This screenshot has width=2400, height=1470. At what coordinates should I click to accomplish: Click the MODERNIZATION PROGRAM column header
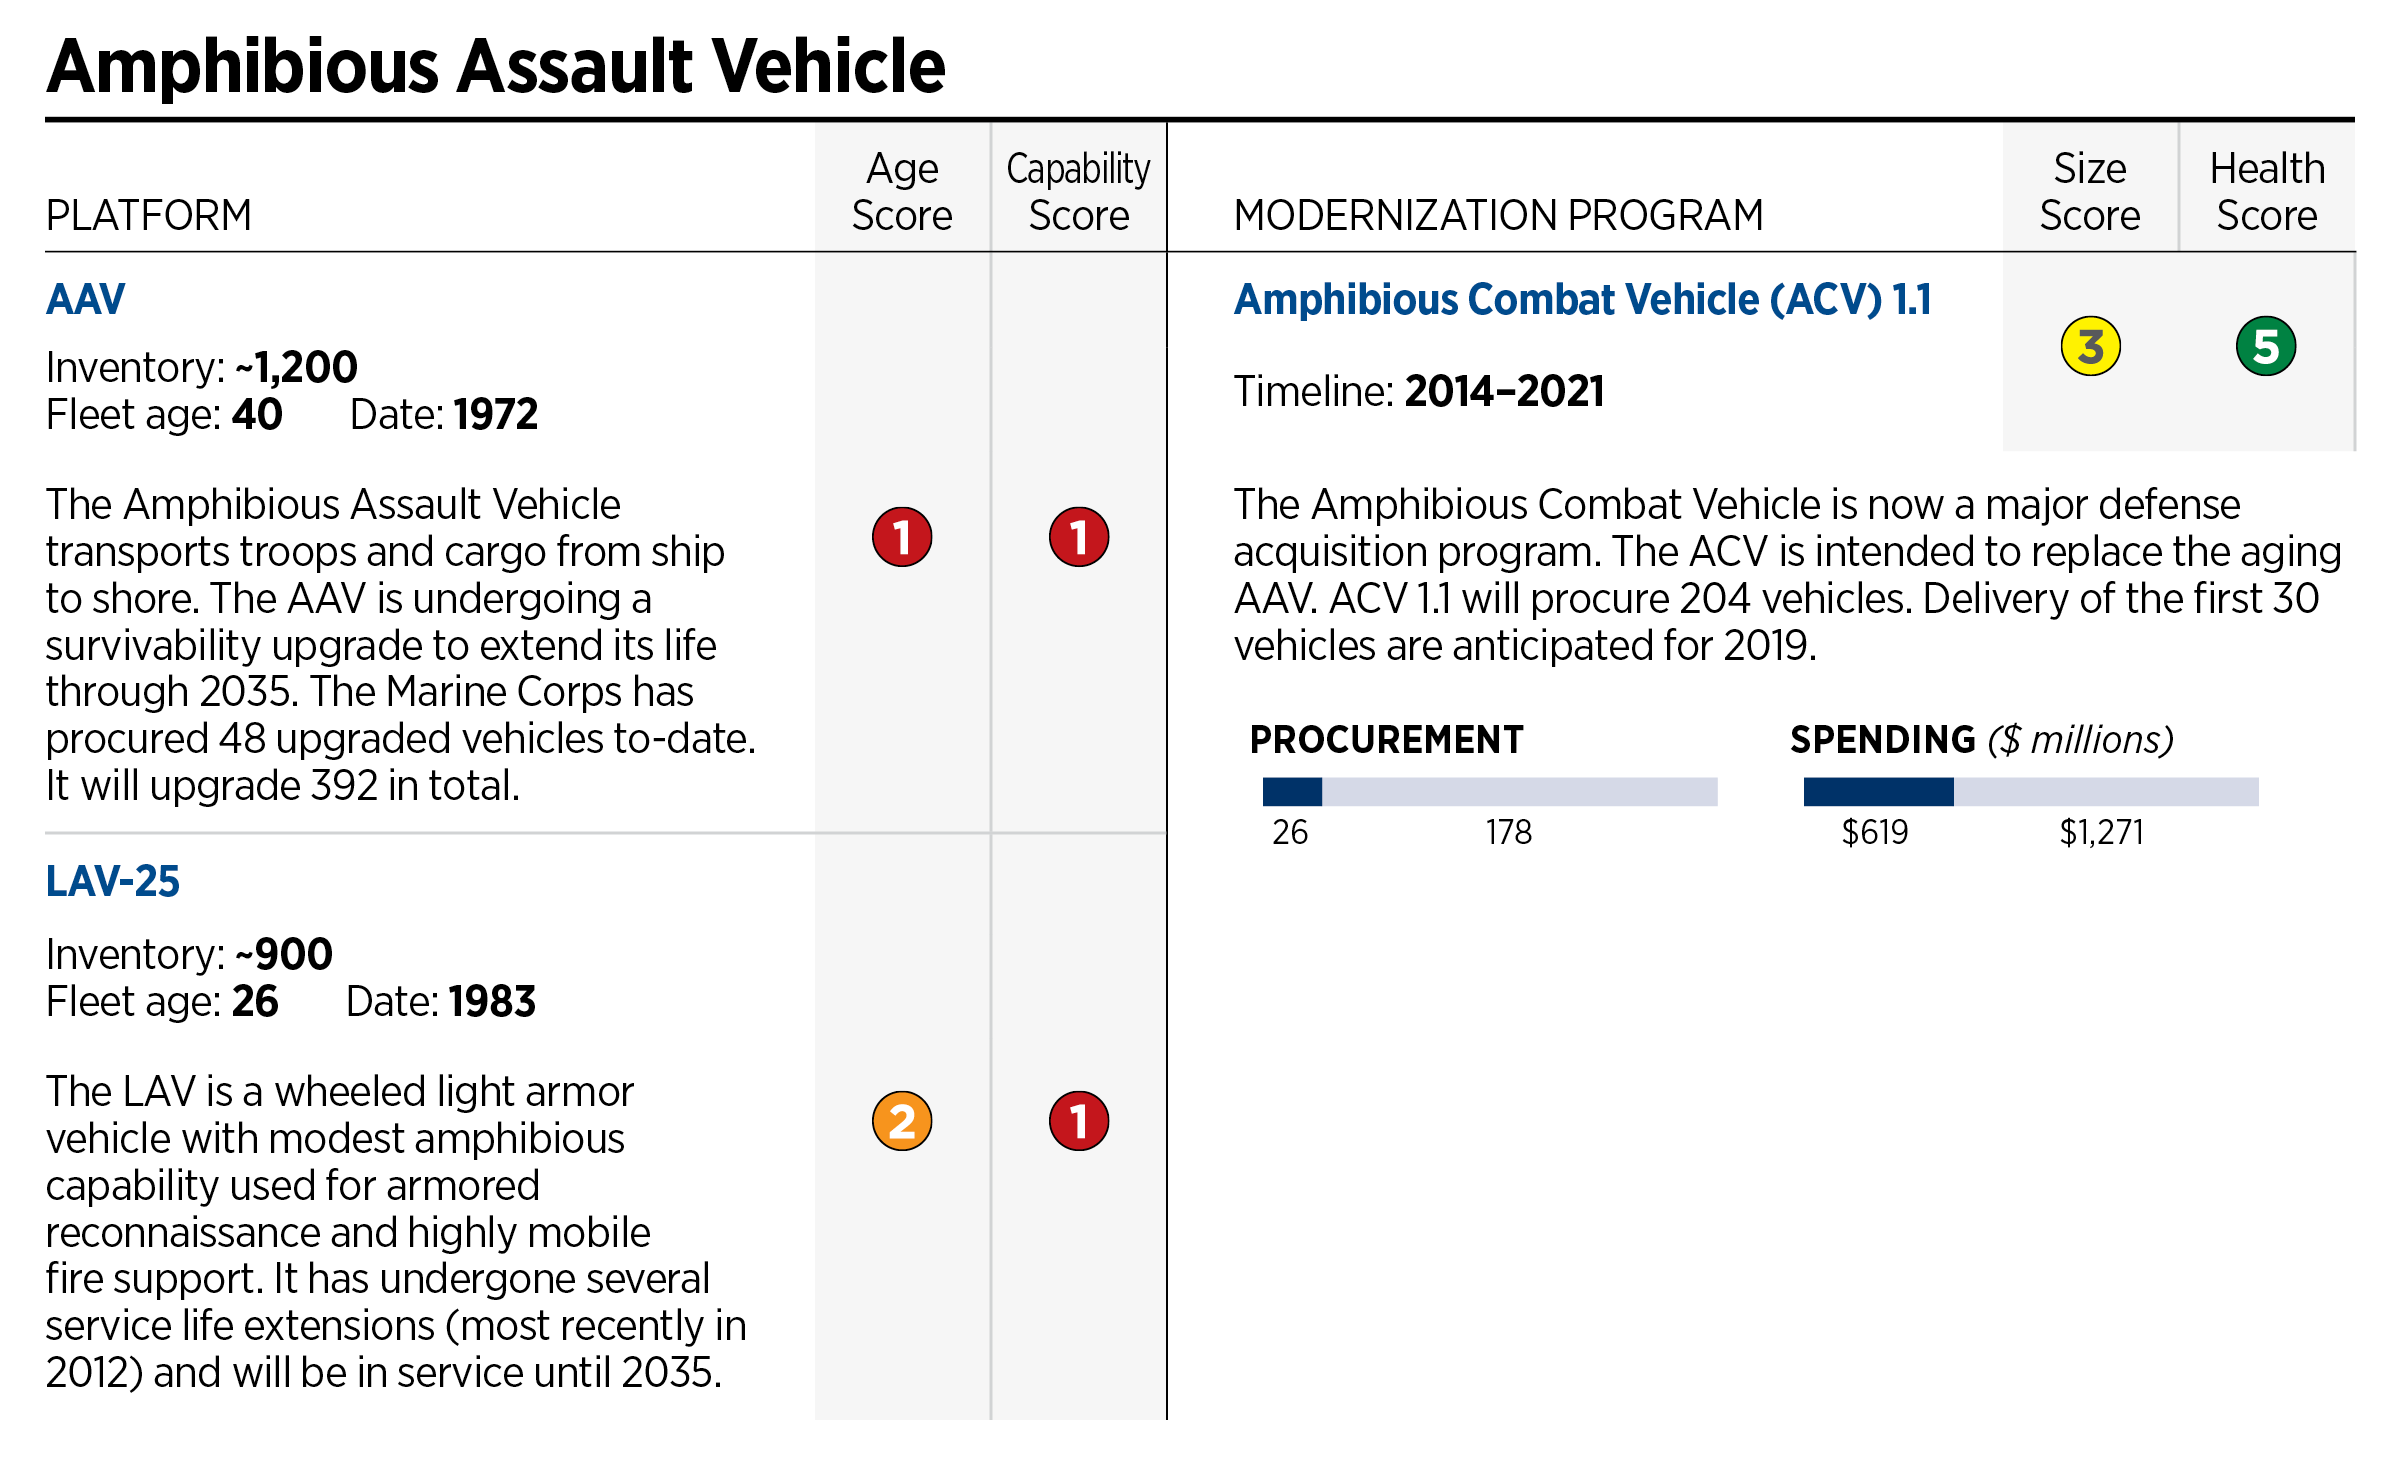[x=1498, y=216]
